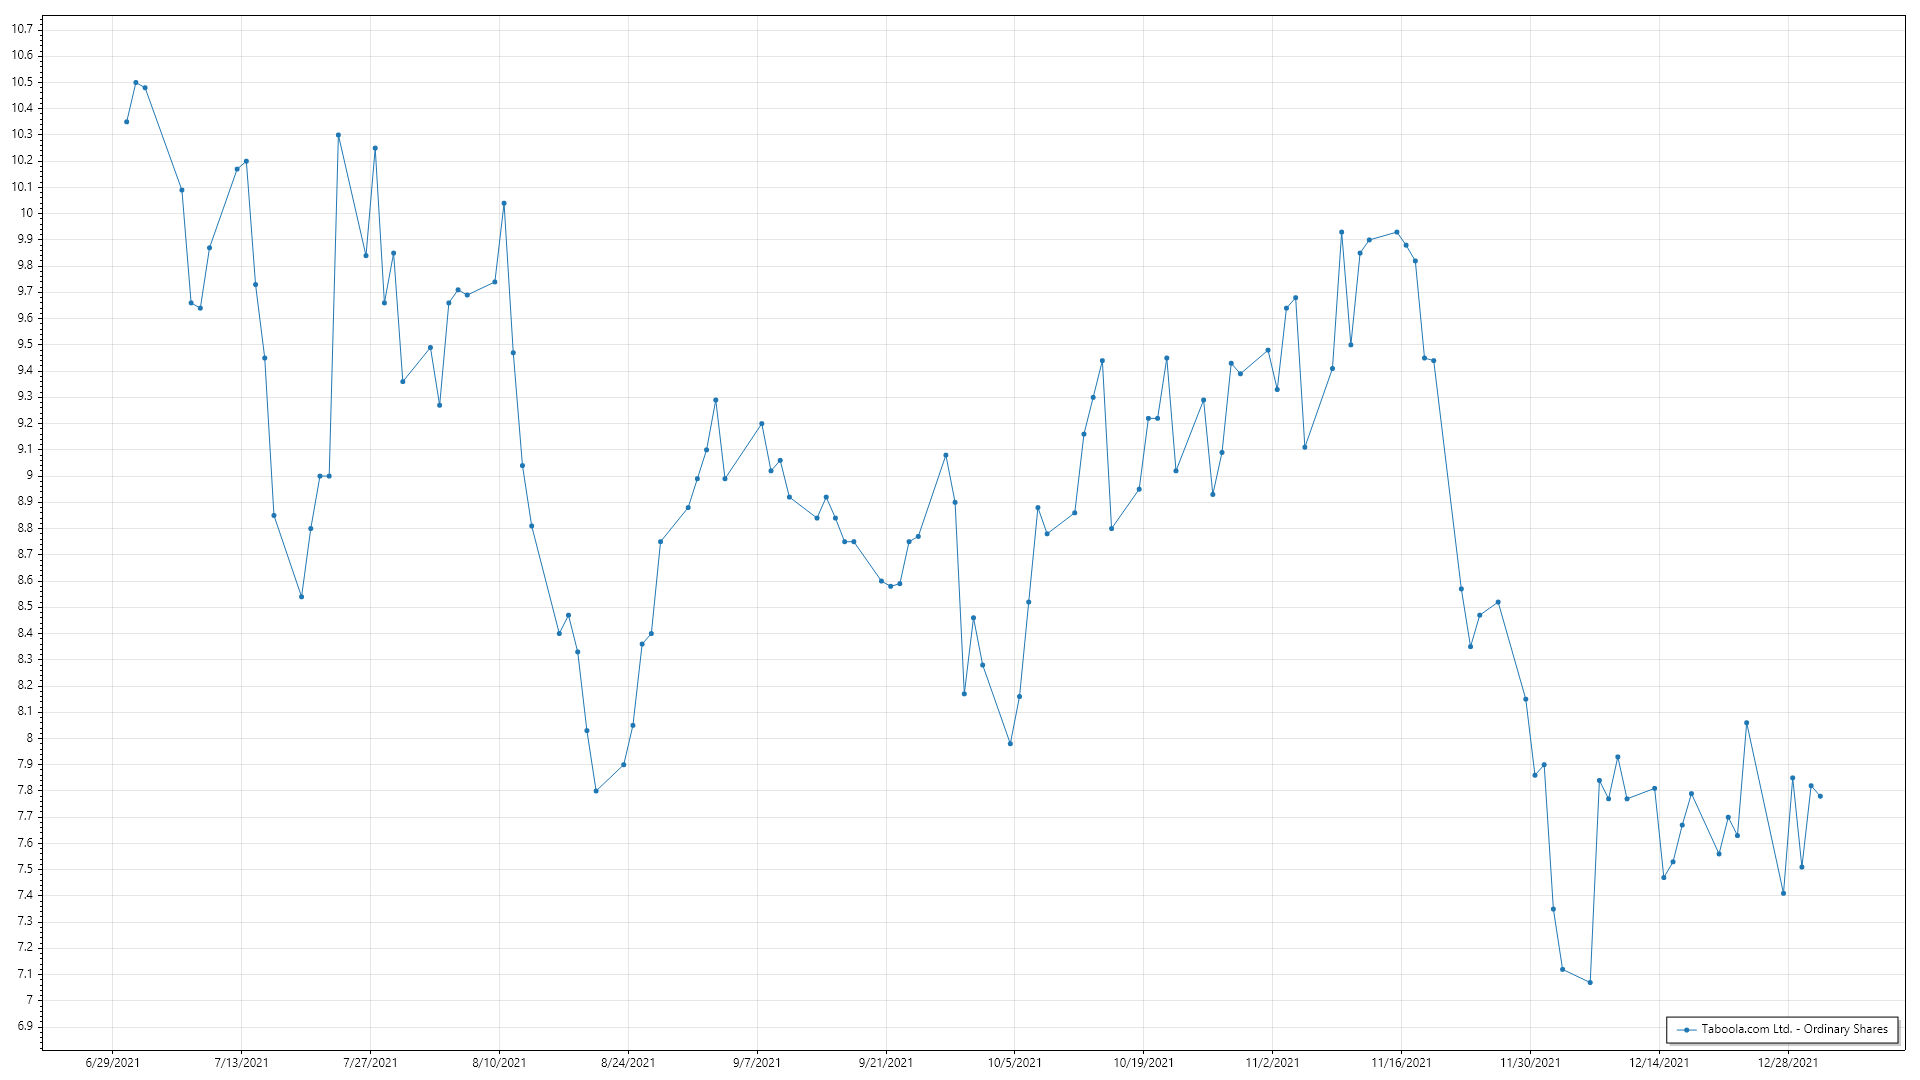Click the final data point of the series
This screenshot has height=1080, width=1920.
coord(1820,796)
